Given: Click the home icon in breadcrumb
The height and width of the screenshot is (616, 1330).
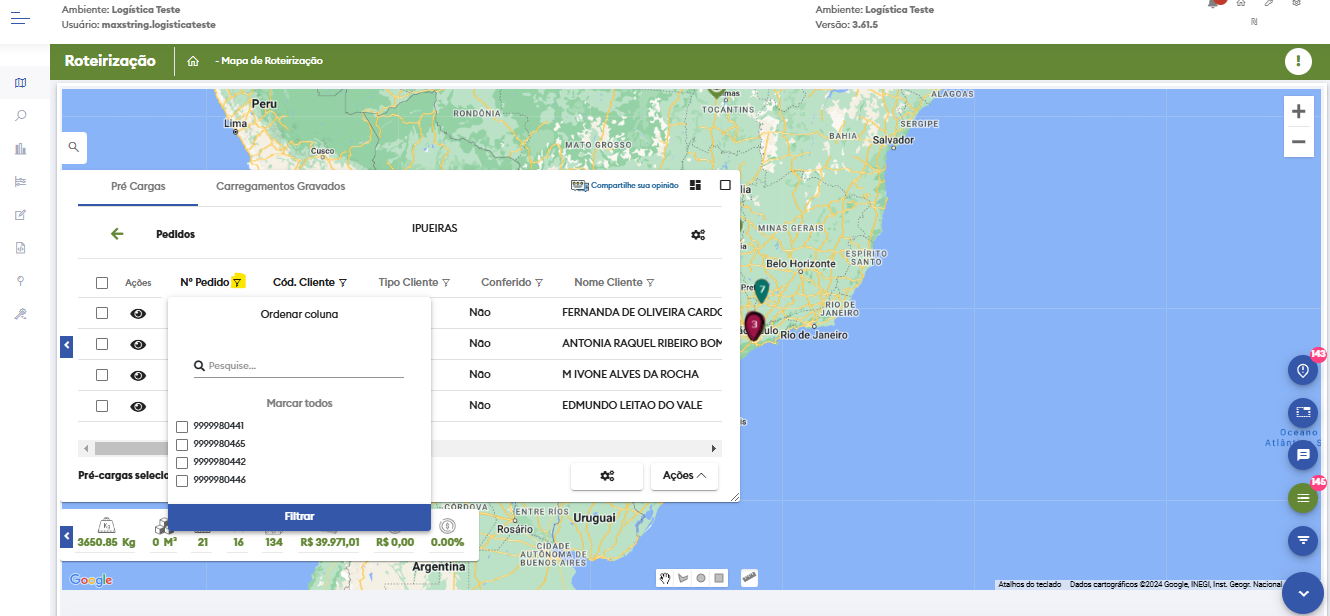Looking at the screenshot, I should (x=193, y=61).
